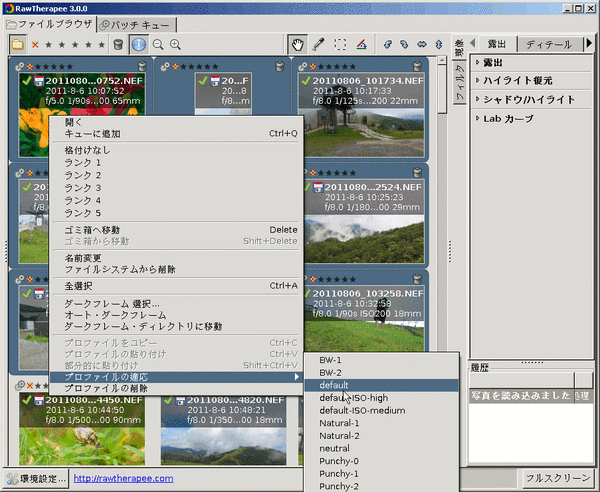Click the unranked X filter icon
The image size is (600, 492).
pyautogui.click(x=35, y=45)
